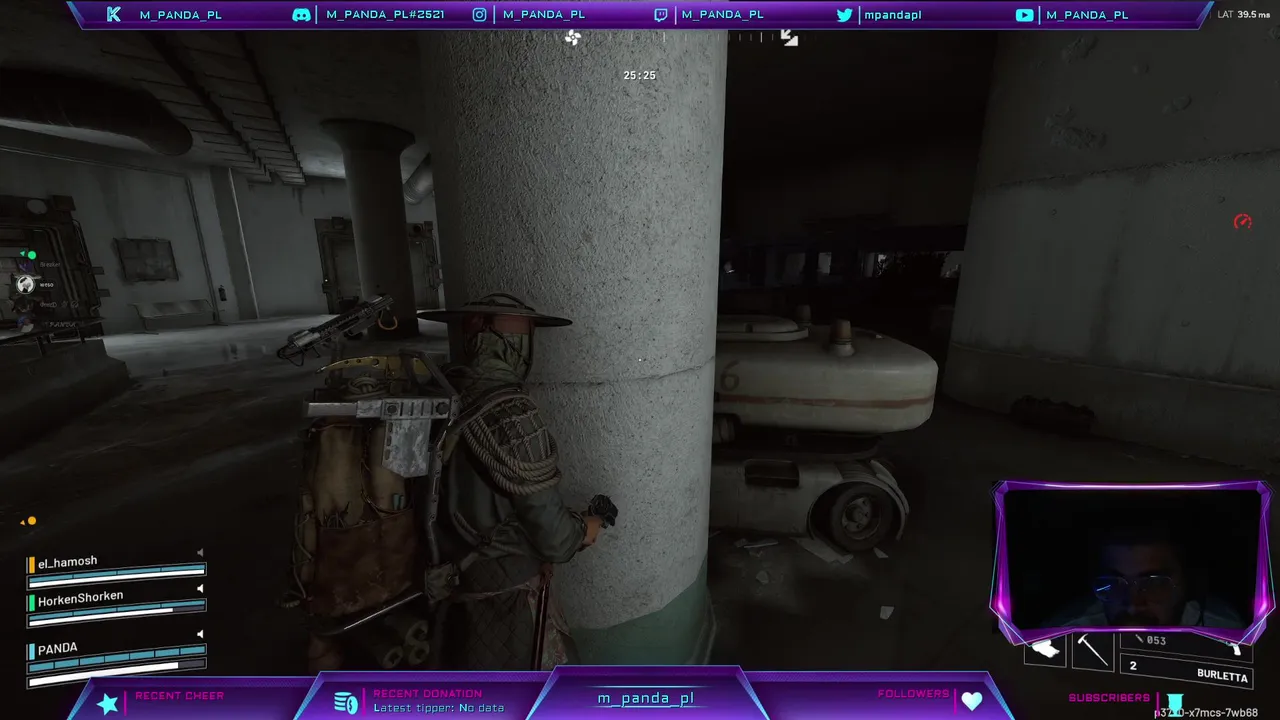The width and height of the screenshot is (1280, 720).
Task: Click the YouTube logo icon
Action: pyautogui.click(x=1024, y=15)
